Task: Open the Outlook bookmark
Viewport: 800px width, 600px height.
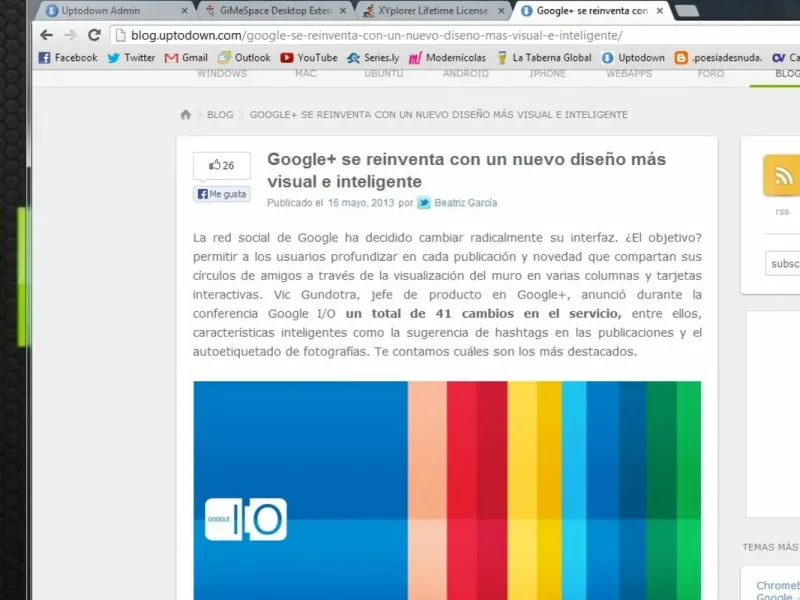Action: (x=244, y=58)
